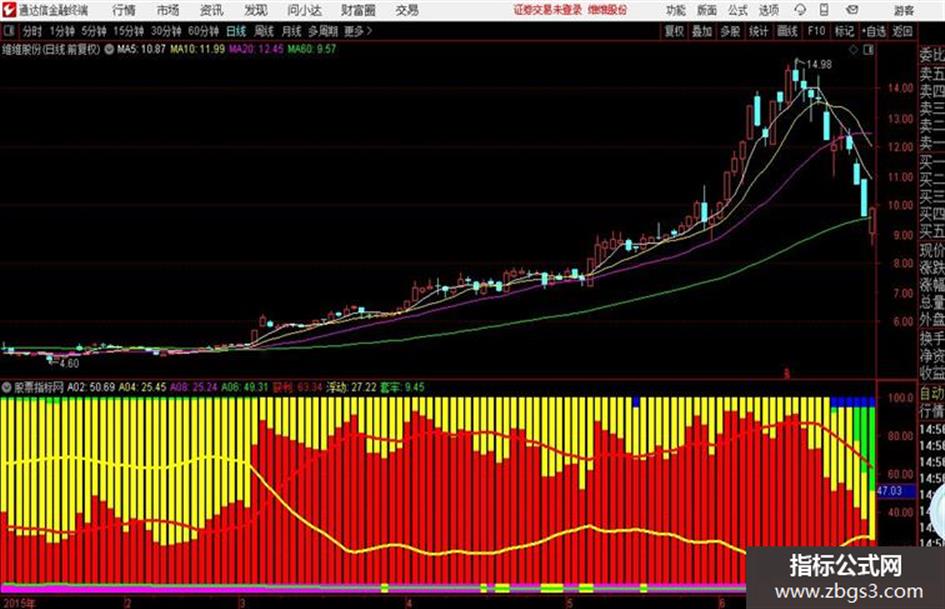This screenshot has height=609, width=945.
Task: Click the 14.98 high price marker
Action: point(819,65)
